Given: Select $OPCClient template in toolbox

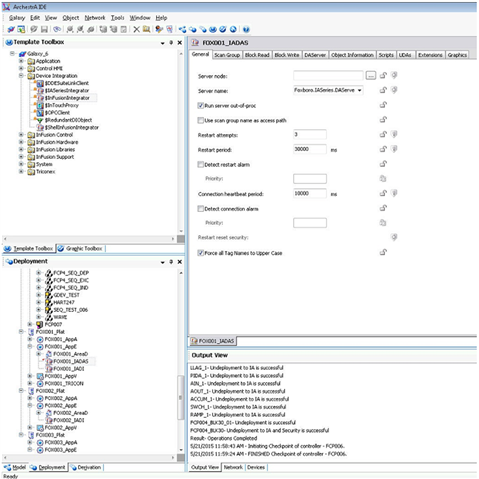Looking at the screenshot, I should (57, 113).
